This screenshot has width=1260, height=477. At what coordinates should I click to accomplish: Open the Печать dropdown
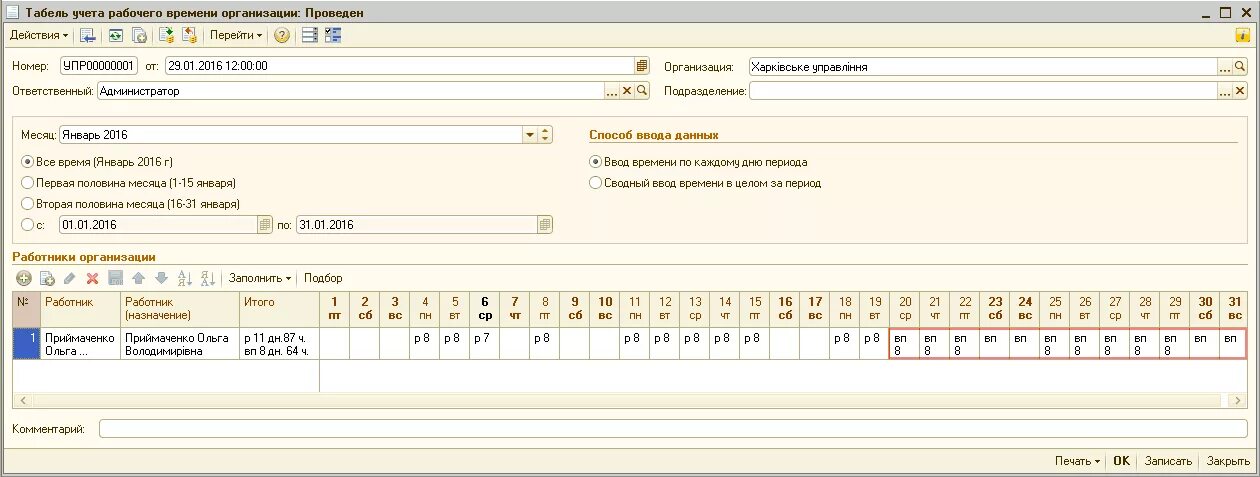pos(1077,461)
